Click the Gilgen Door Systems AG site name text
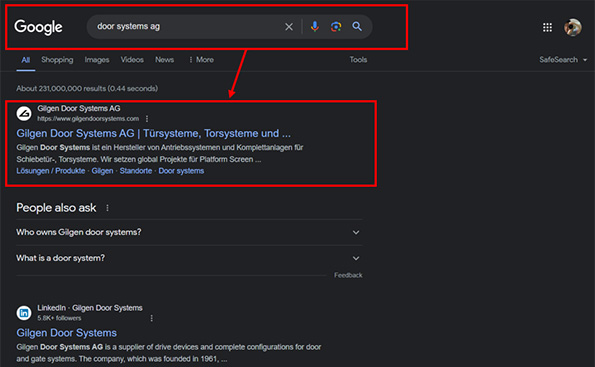Viewport: 595px width, 367px height. point(79,109)
